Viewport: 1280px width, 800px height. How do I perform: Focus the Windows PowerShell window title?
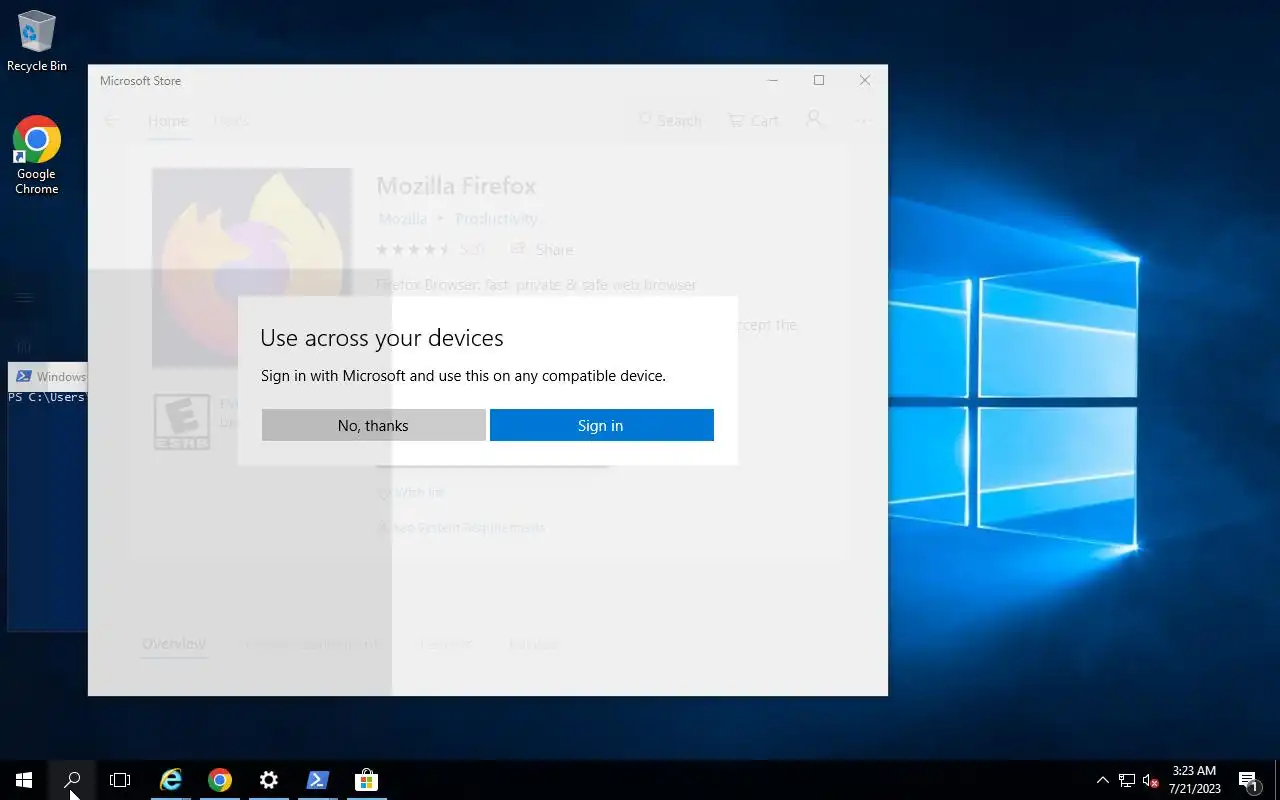click(61, 377)
